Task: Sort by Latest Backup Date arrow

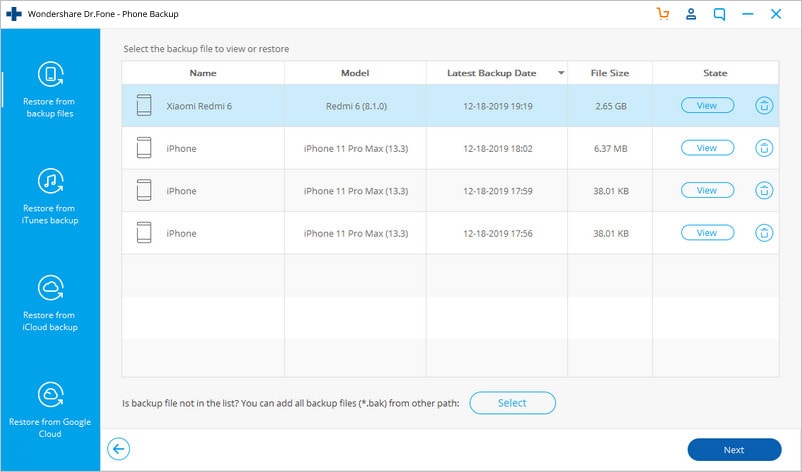Action: coord(561,74)
